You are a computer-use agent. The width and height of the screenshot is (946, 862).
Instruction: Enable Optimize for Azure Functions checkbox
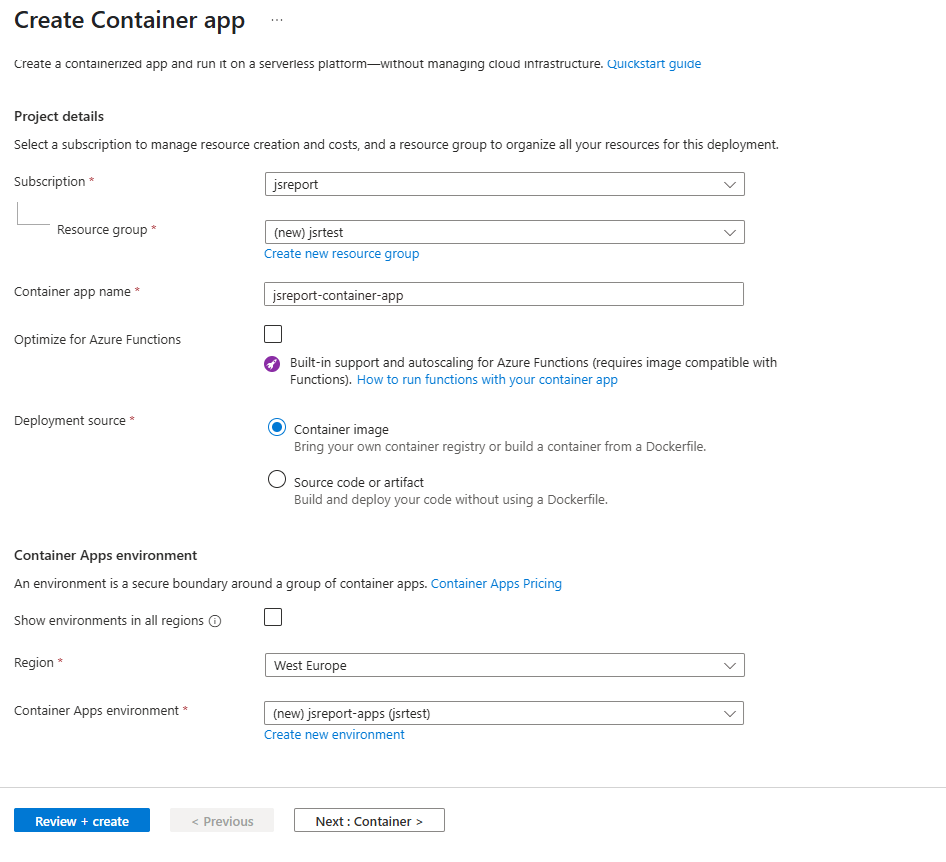(x=273, y=334)
